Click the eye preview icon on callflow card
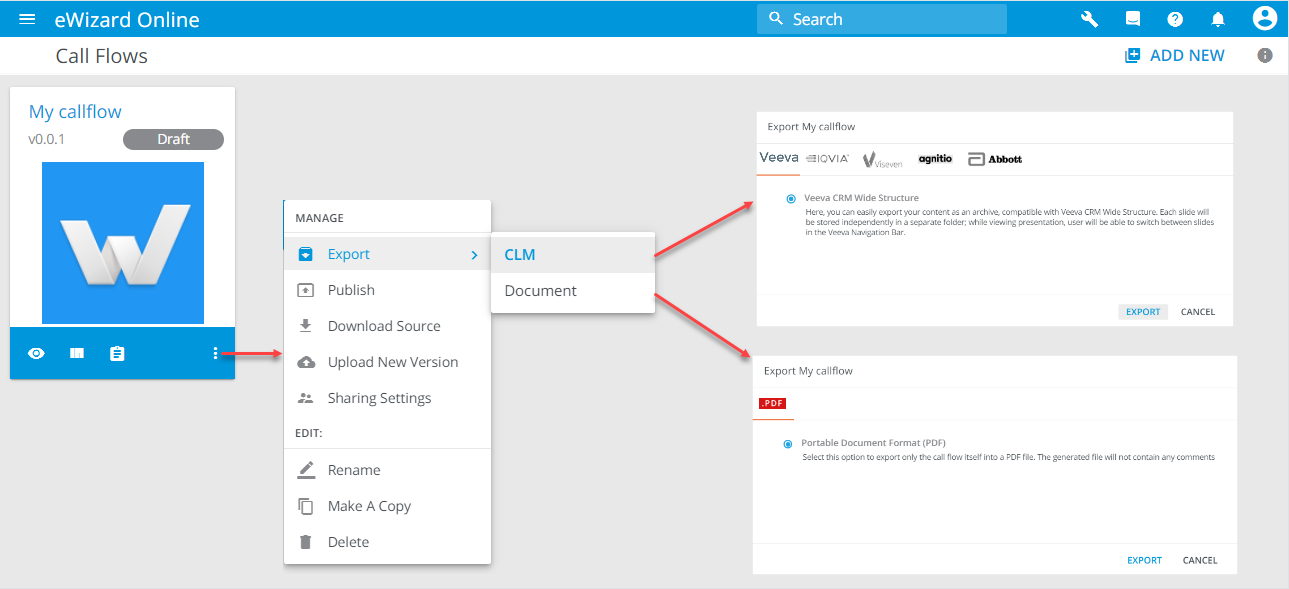This screenshot has width=1289, height=589. tap(36, 353)
